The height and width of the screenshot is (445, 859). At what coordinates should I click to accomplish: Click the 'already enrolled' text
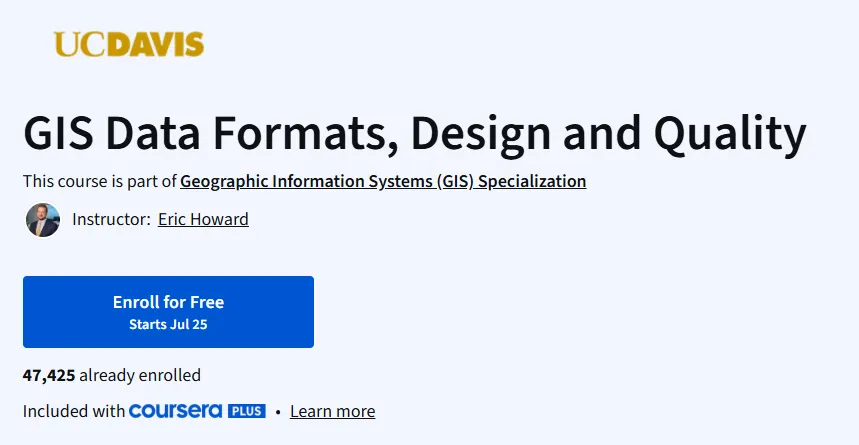(x=140, y=375)
